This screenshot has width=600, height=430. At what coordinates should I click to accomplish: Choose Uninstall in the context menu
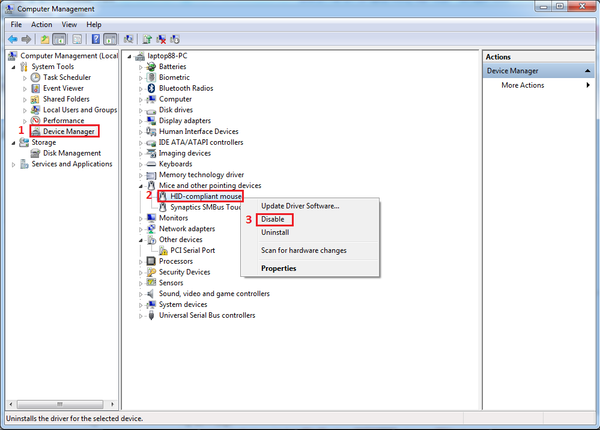coord(275,232)
